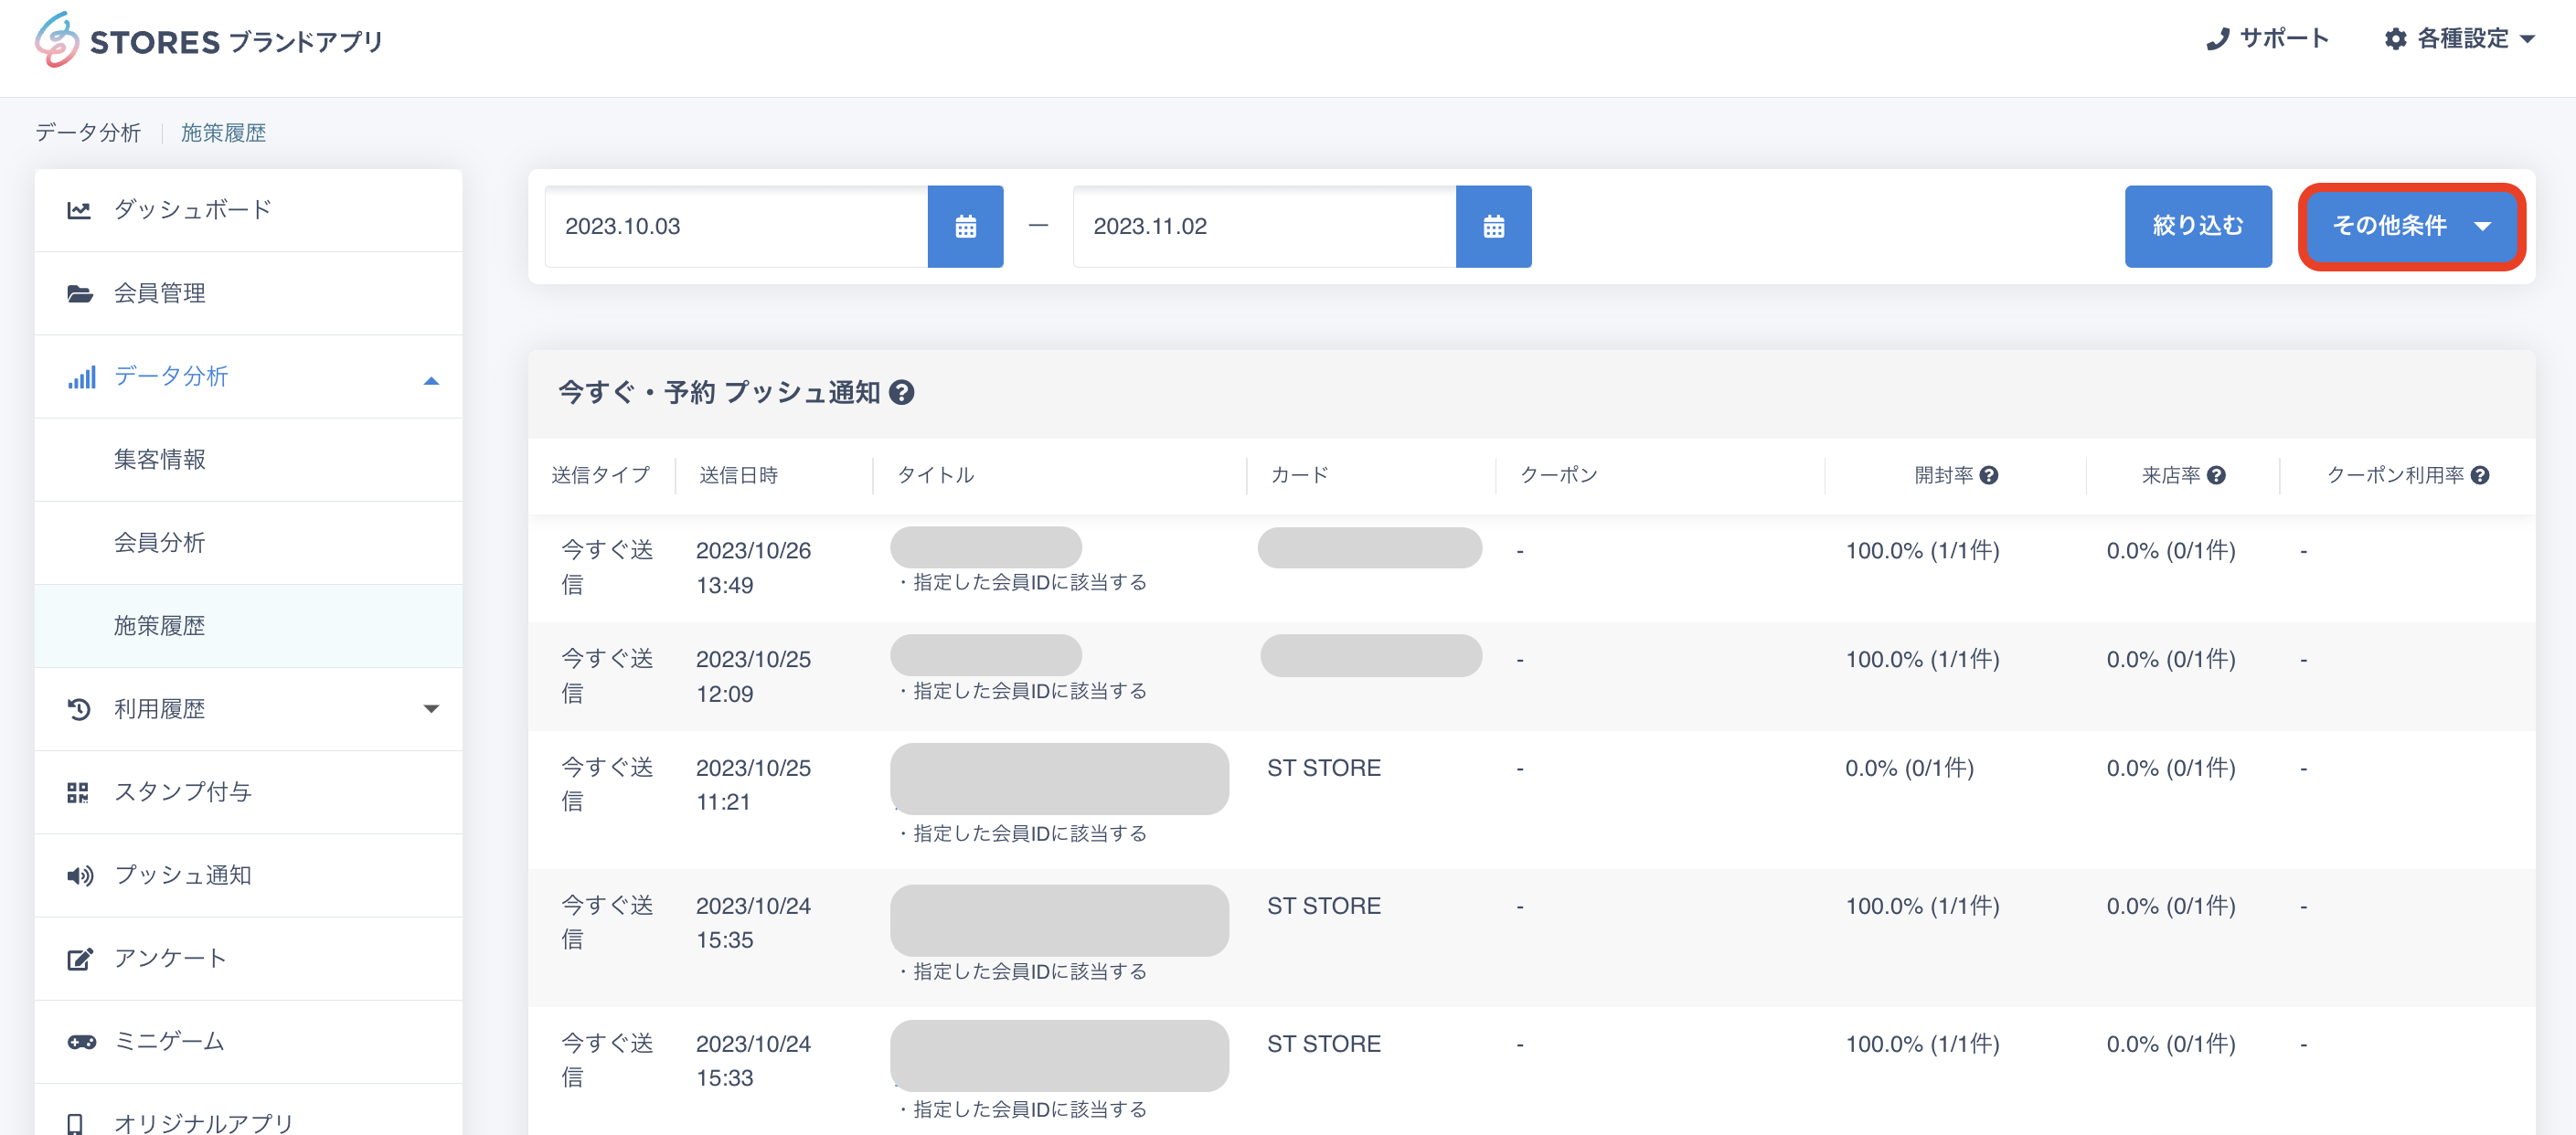Go to プッシュ通知 sidebar item

pos(182,875)
